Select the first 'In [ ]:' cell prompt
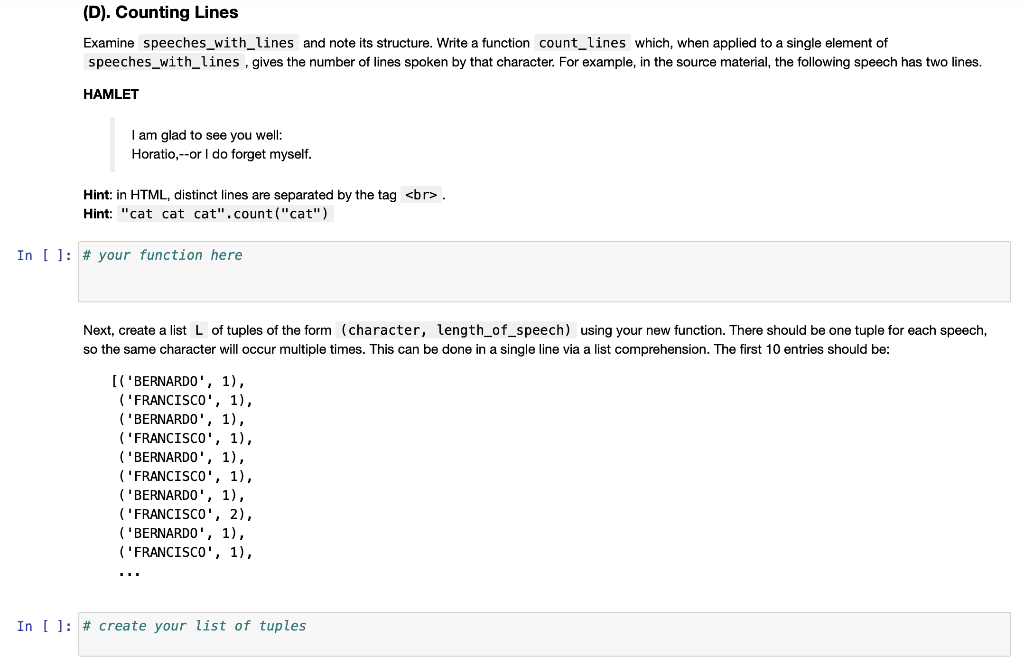Screen dimensions: 1024x658 tap(43, 255)
